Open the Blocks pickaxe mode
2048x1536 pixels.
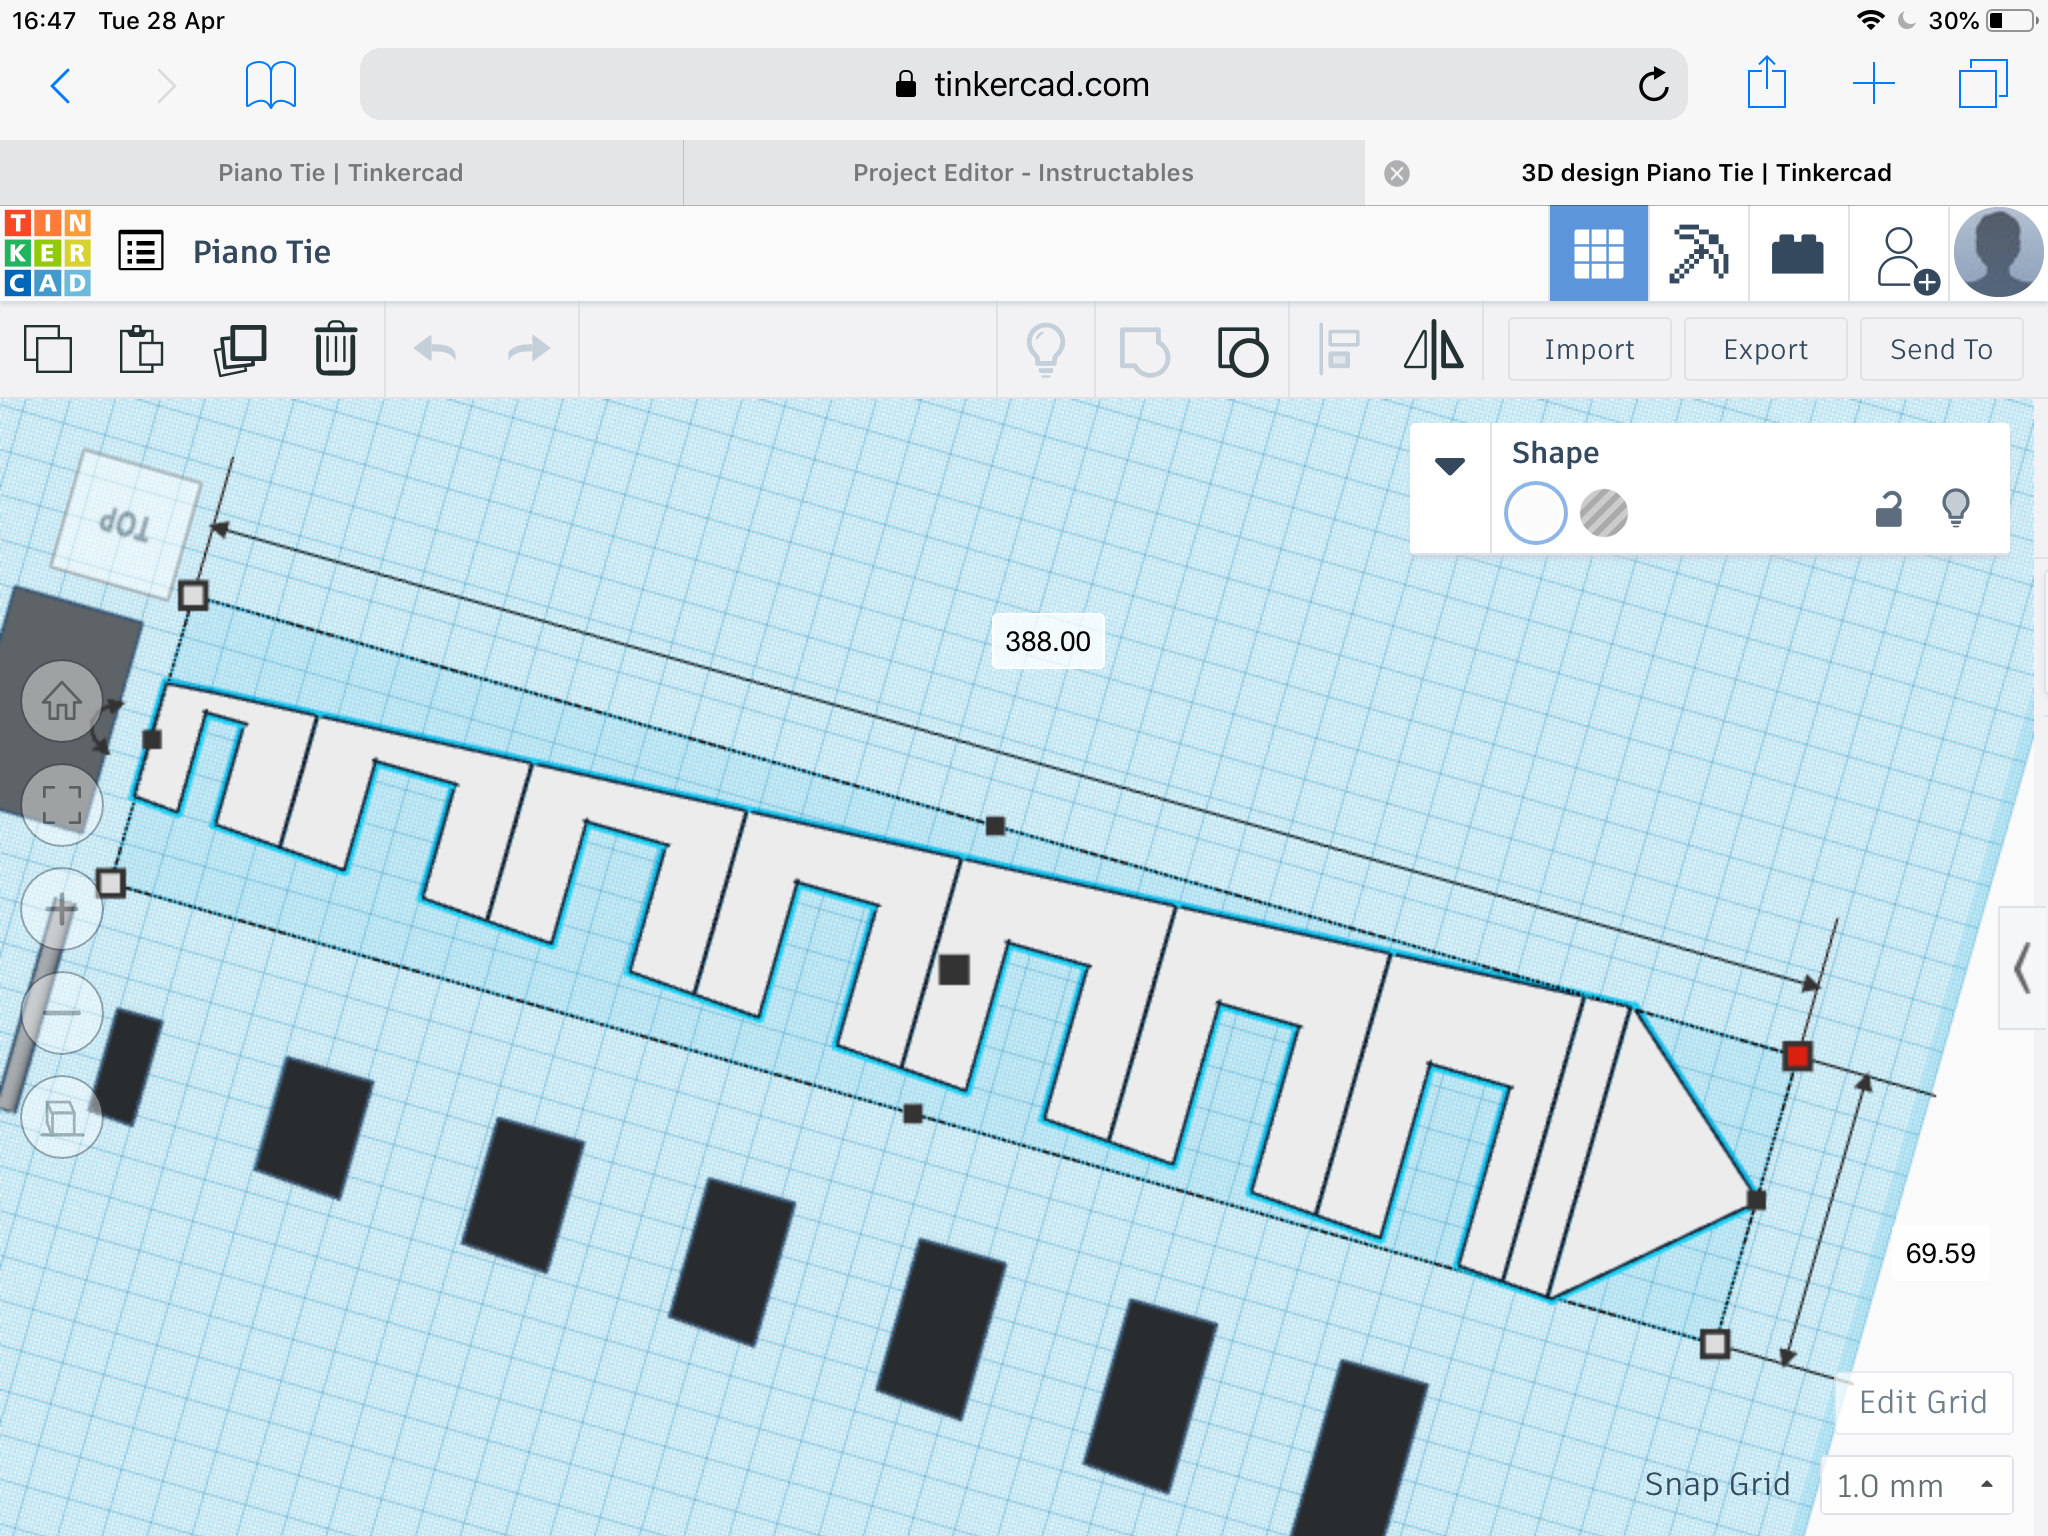1698,253
